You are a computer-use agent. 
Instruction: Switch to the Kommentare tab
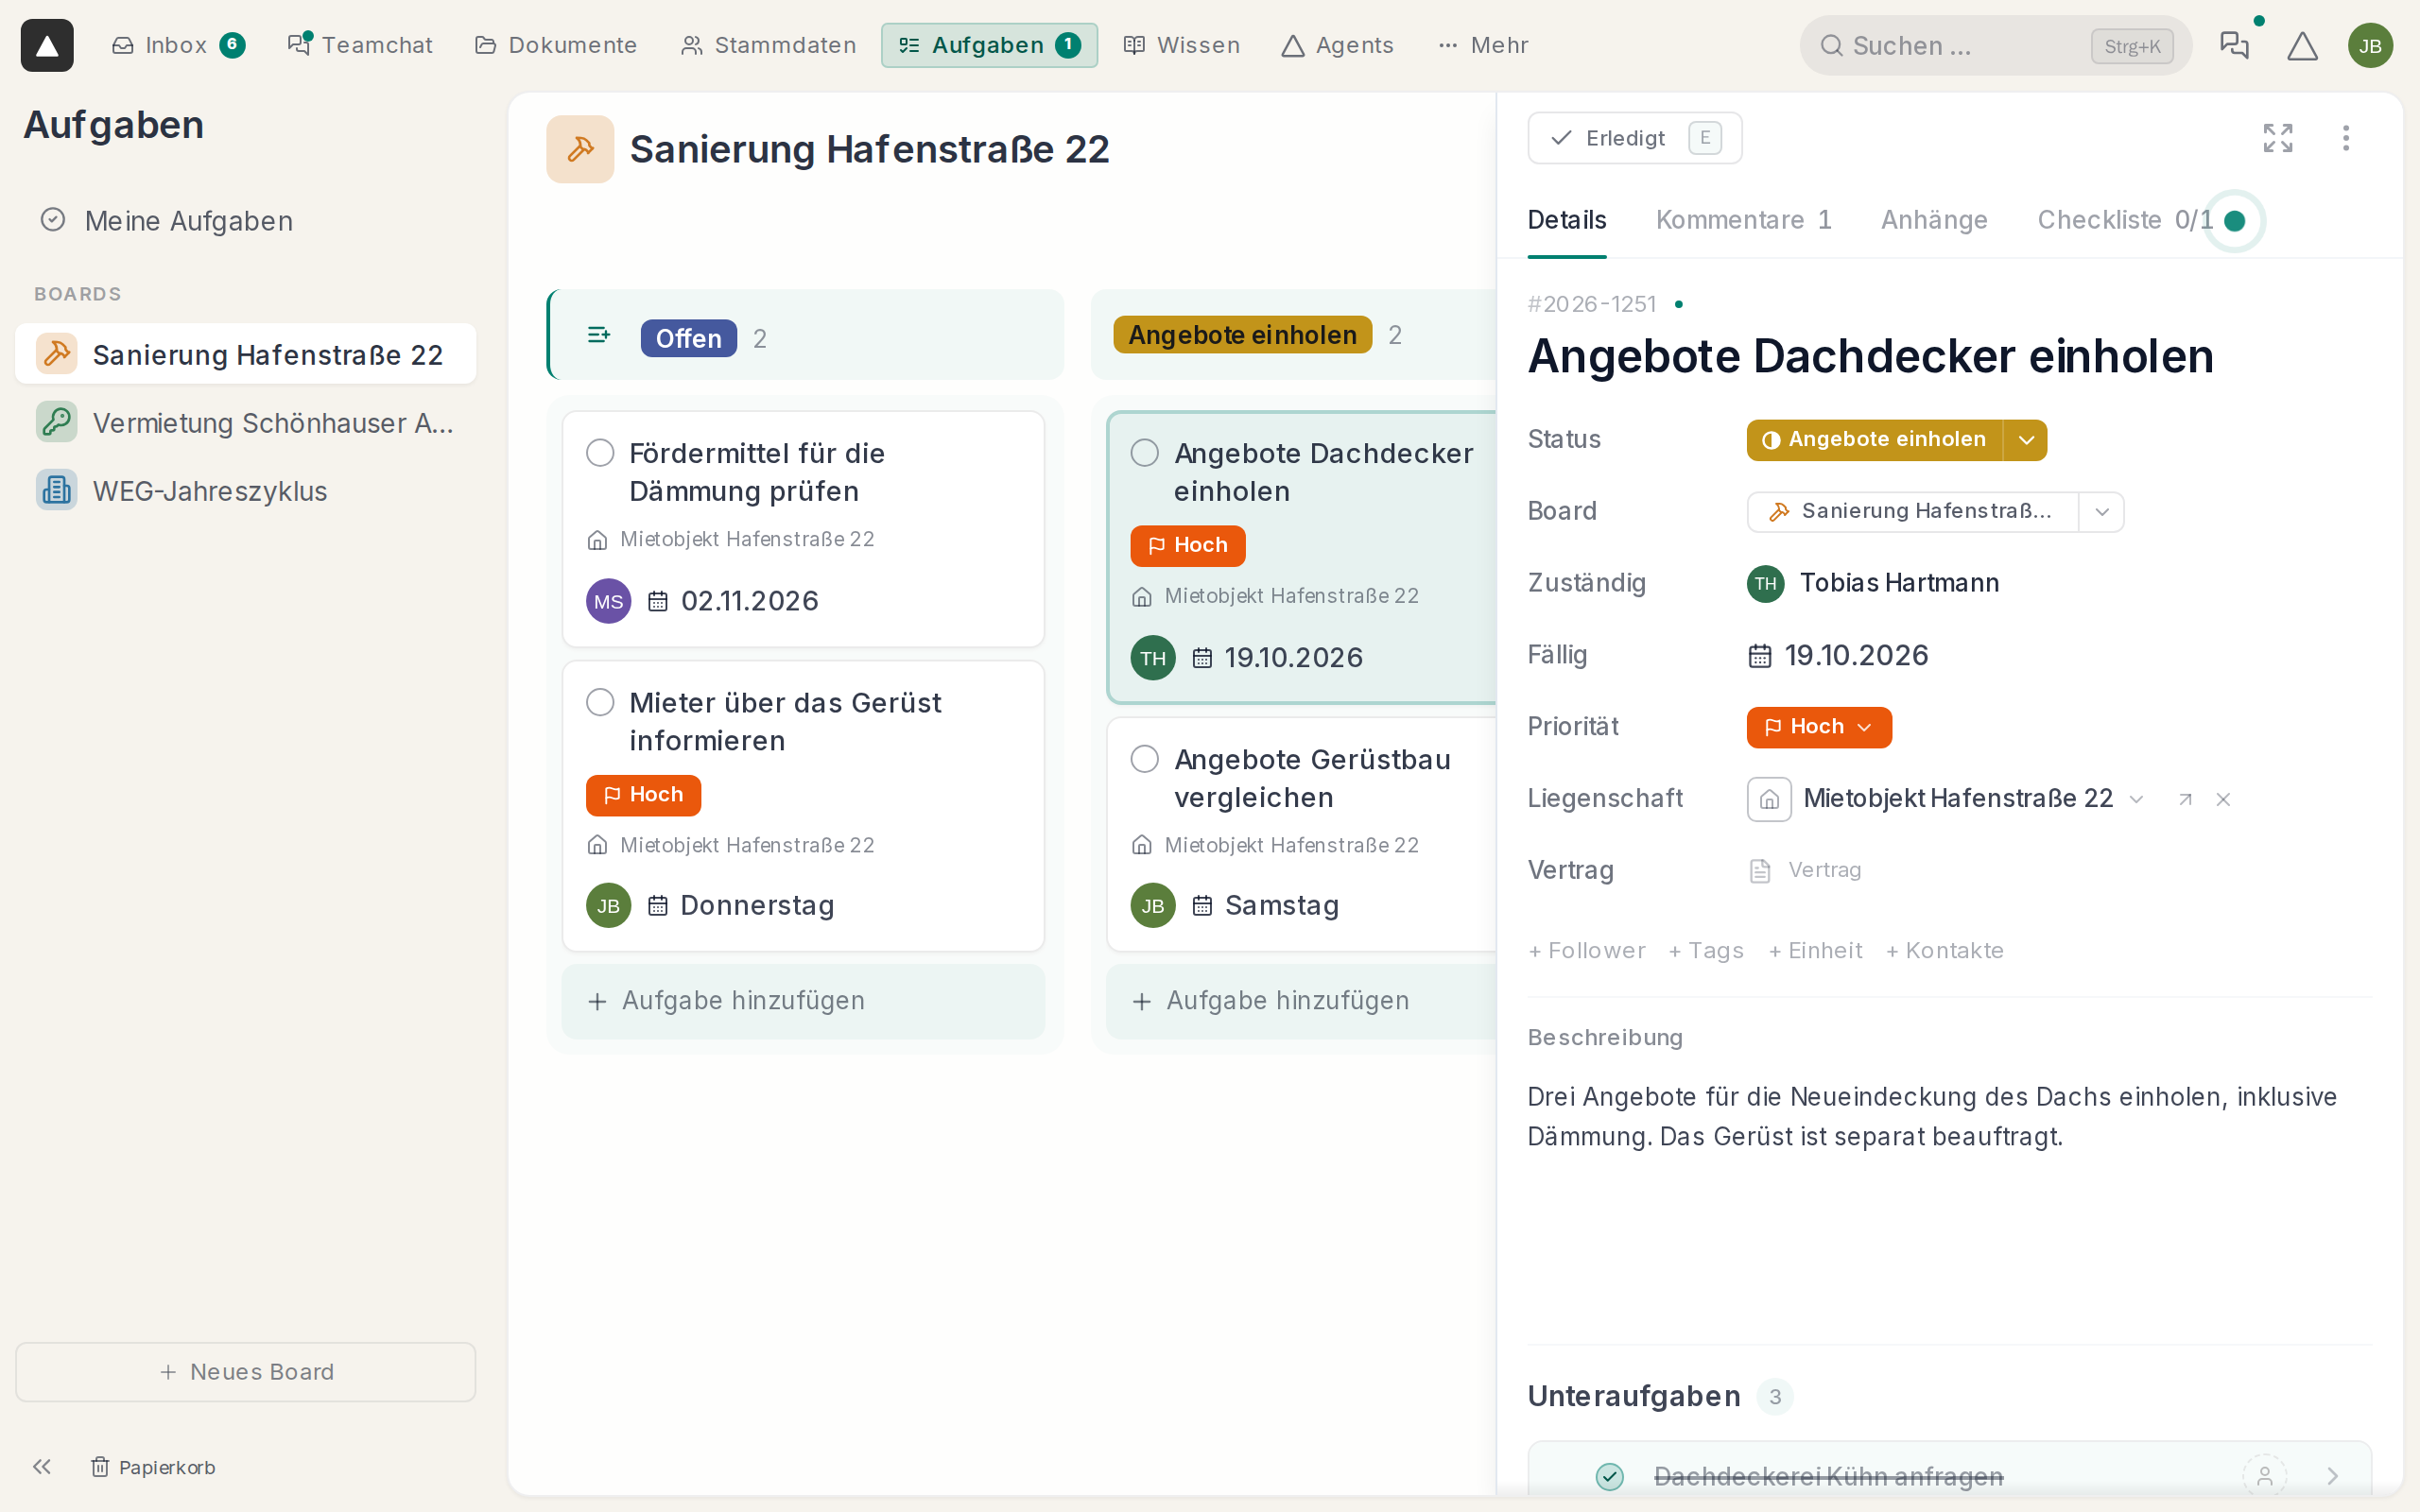pyautogui.click(x=1744, y=220)
